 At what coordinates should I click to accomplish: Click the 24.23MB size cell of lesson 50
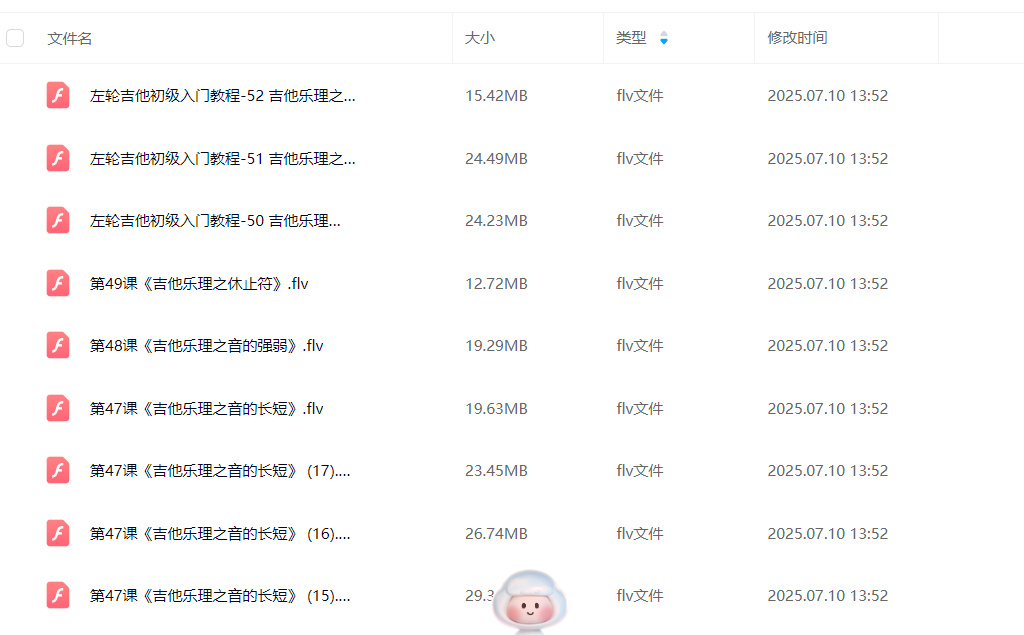coord(496,221)
